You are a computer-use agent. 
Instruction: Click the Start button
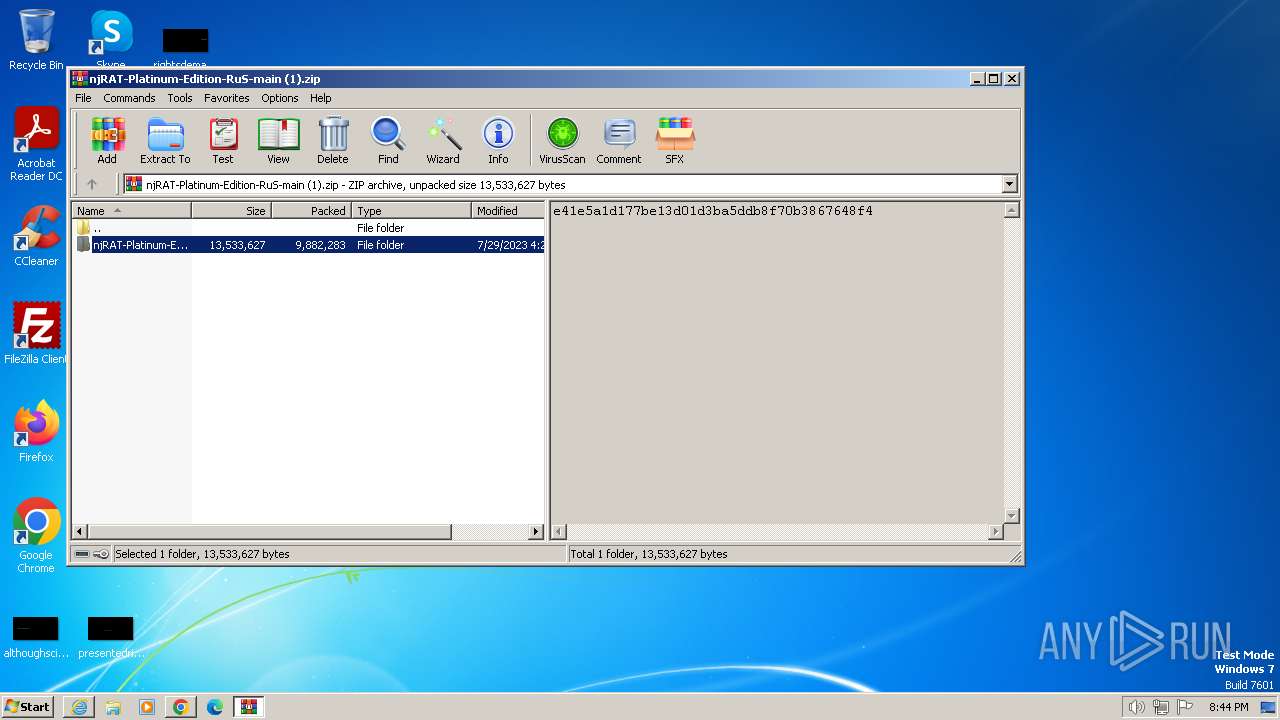click(28, 706)
